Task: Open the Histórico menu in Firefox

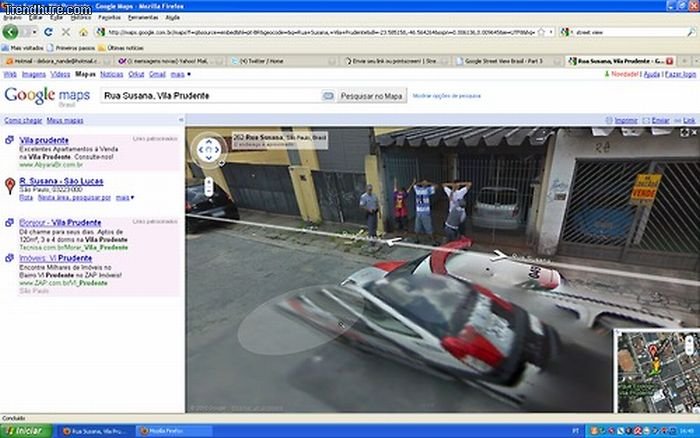Action: 80,18
